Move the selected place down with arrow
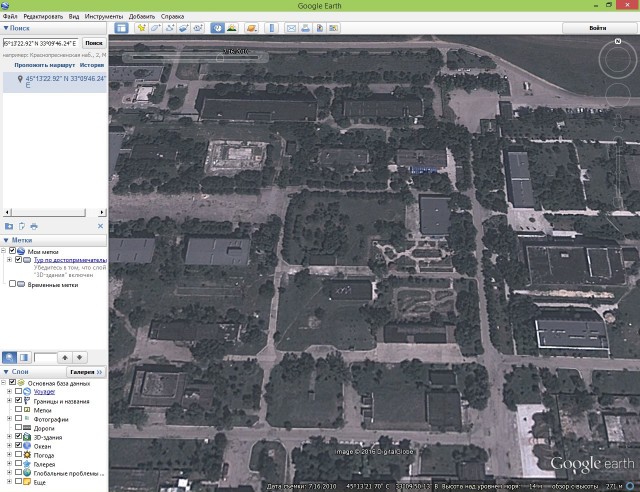Viewport: 640px width, 492px height. tap(80, 357)
